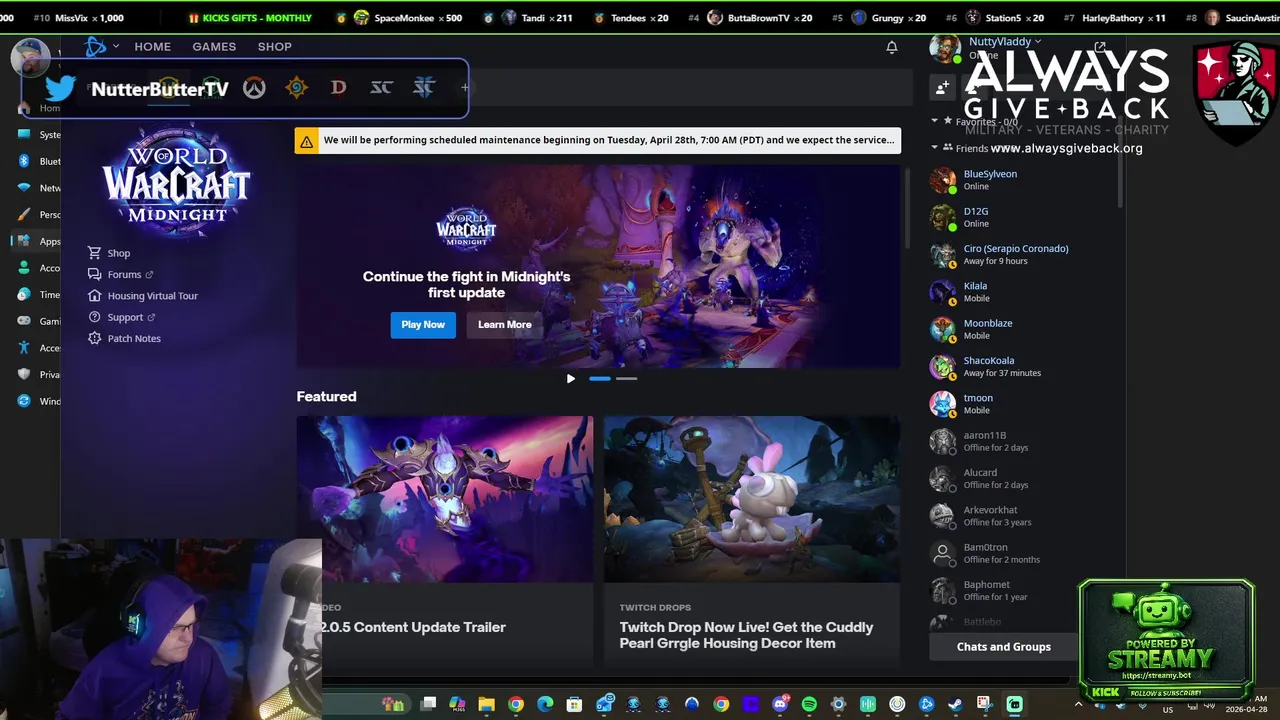
Task: Select offline friend Arkevorkhat
Action: click(1020, 516)
